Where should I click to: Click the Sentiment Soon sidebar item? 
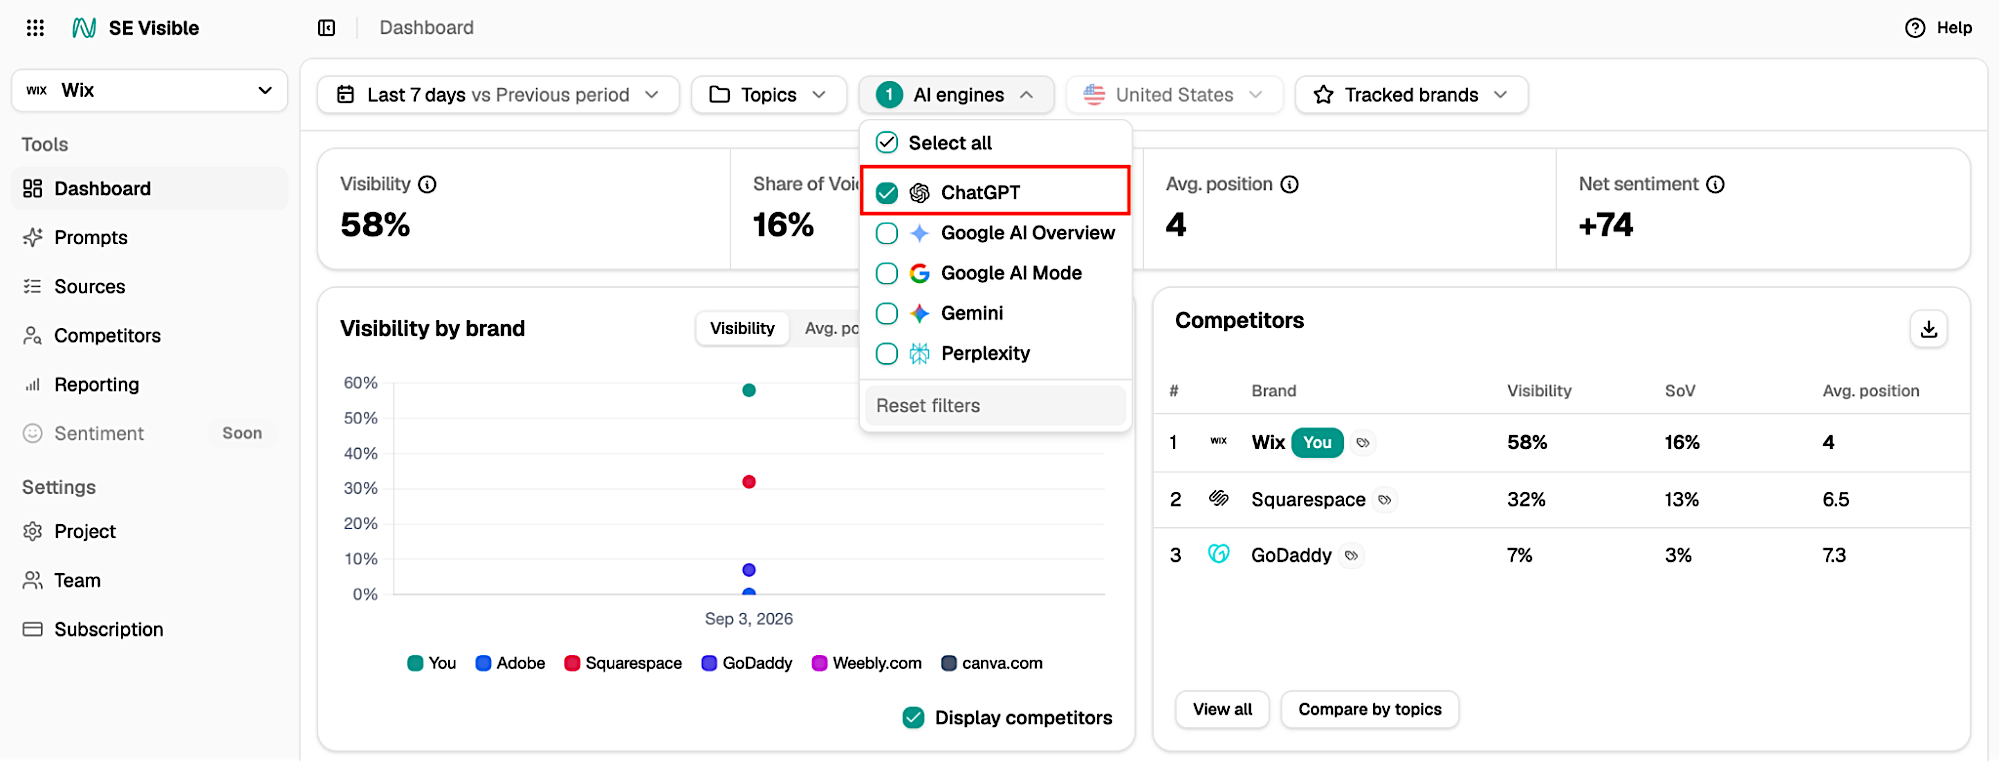(x=150, y=433)
